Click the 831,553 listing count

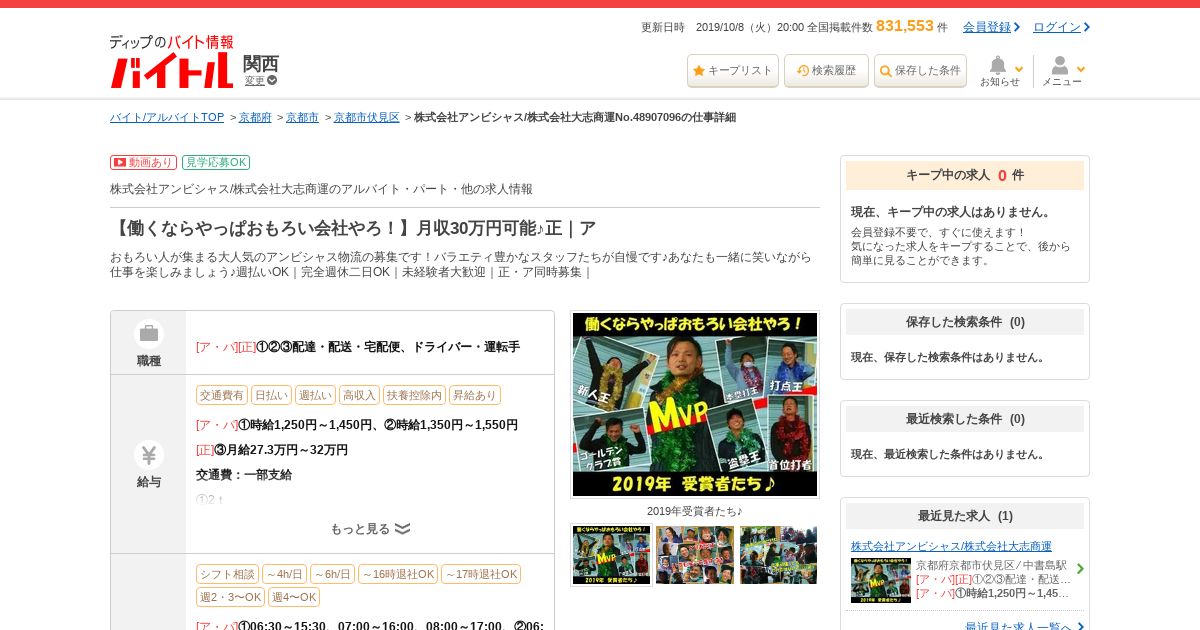click(x=904, y=26)
